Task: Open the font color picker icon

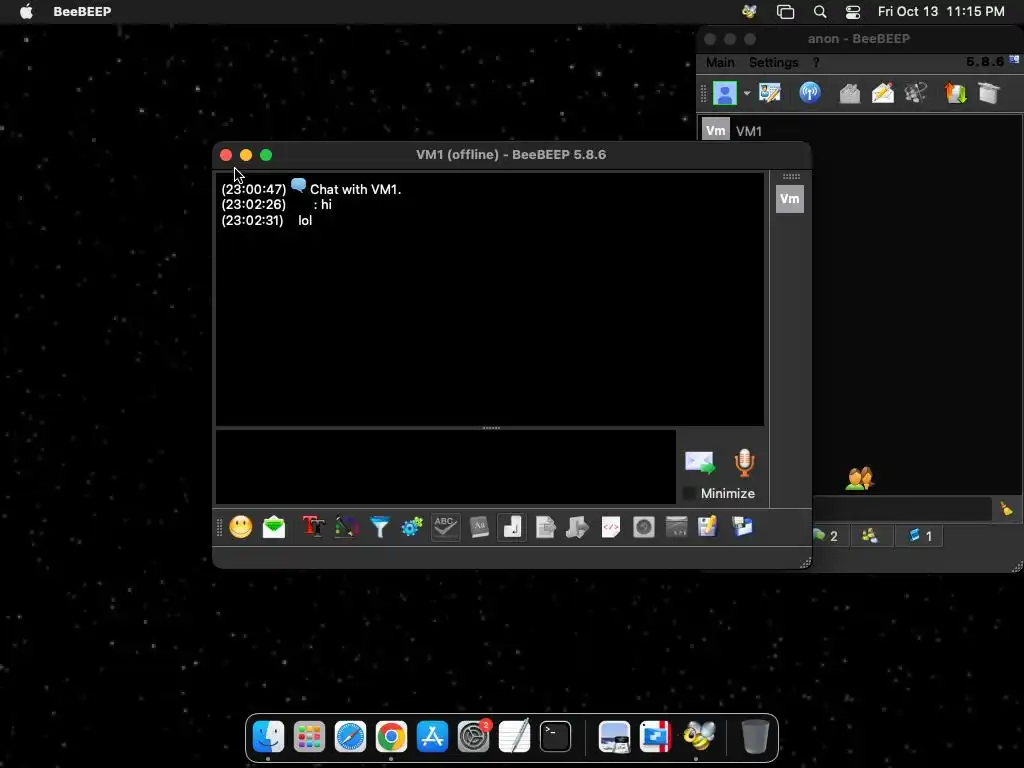Action: [347, 526]
